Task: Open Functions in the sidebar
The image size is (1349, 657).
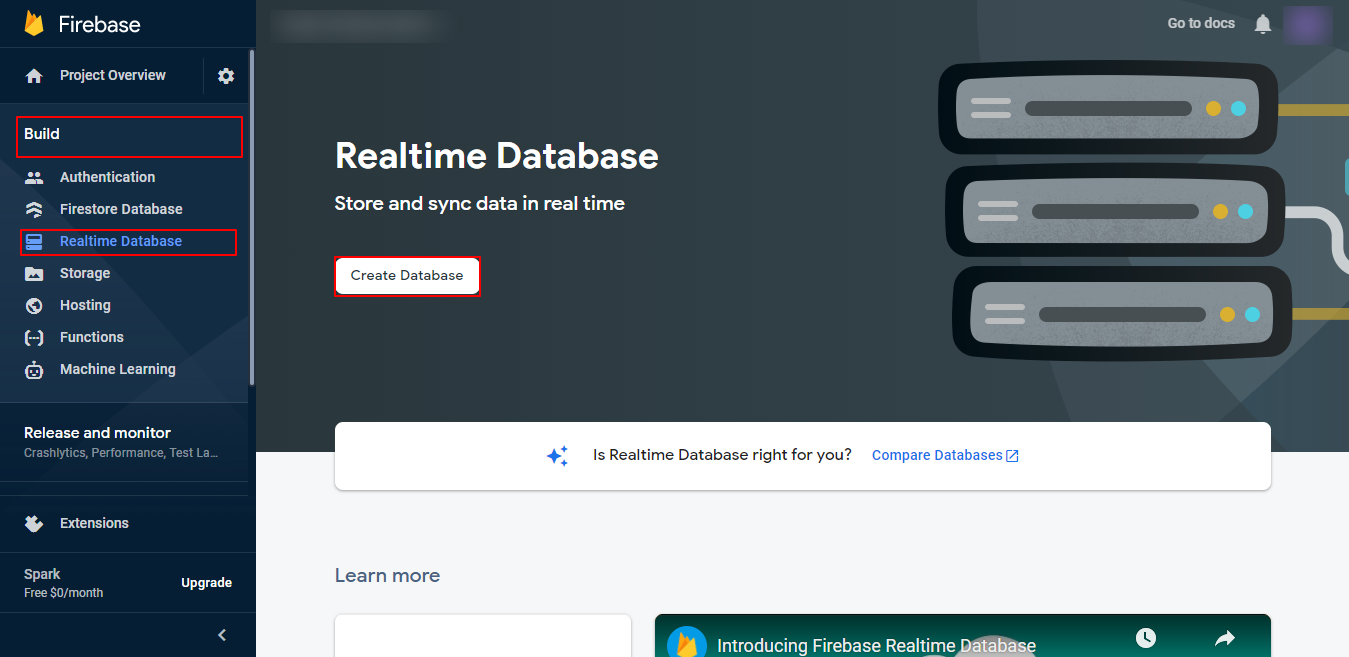Action: 92,338
